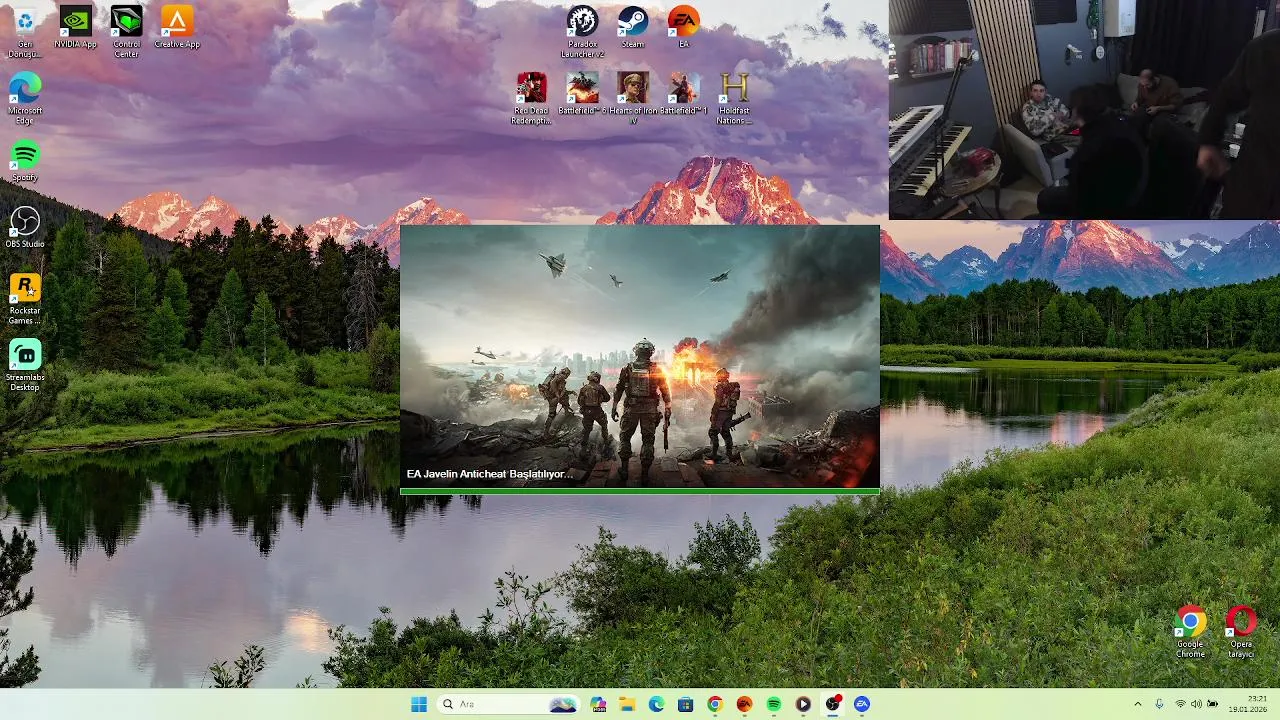This screenshot has height=720, width=1280.
Task: Click the 'EA Javelin Anticheat Başlatılıyor...' text
Action: 490,474
